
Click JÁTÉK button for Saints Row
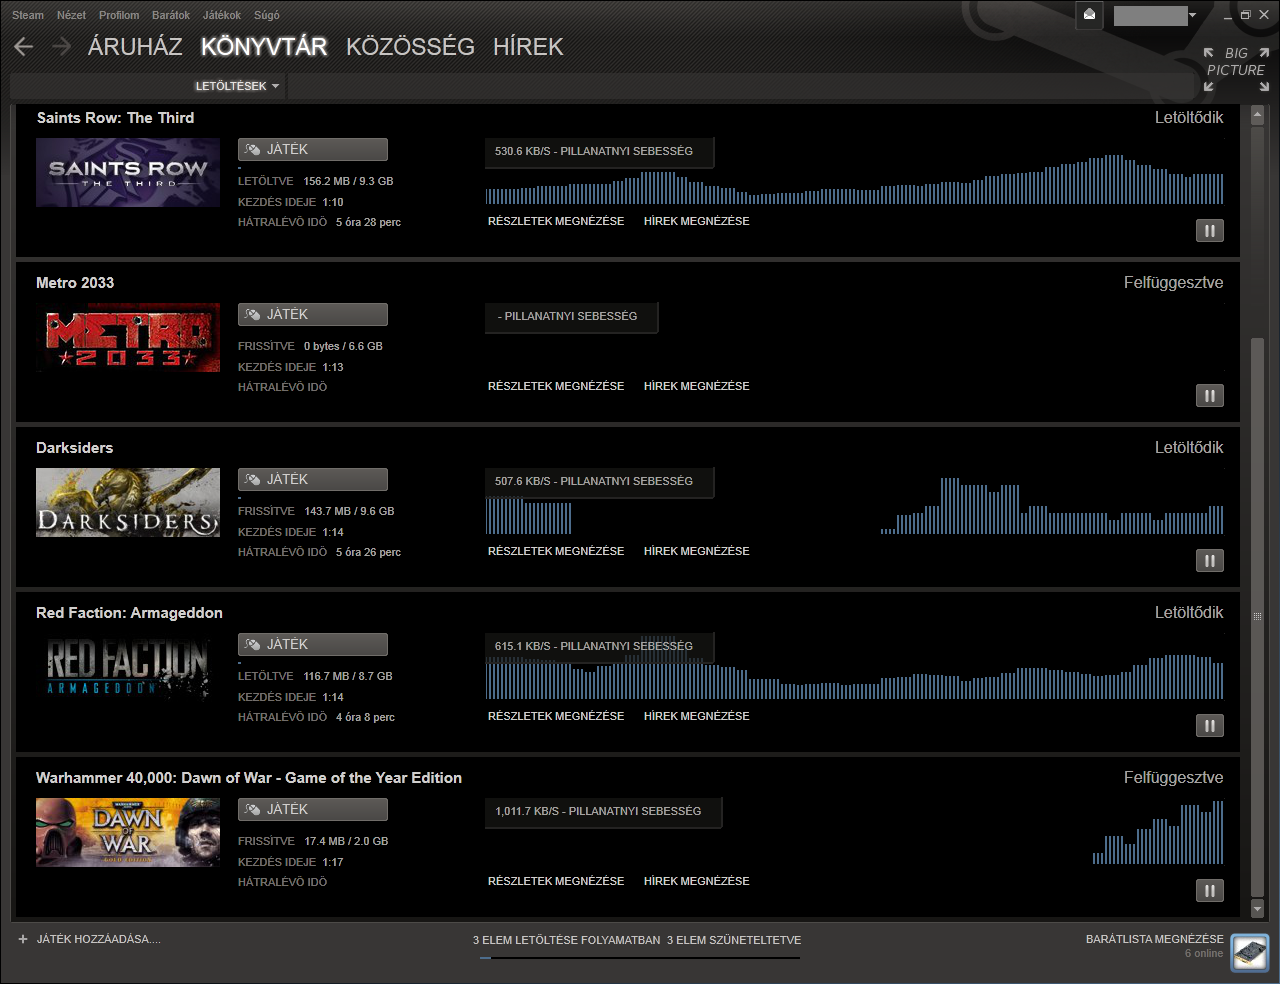[x=313, y=150]
